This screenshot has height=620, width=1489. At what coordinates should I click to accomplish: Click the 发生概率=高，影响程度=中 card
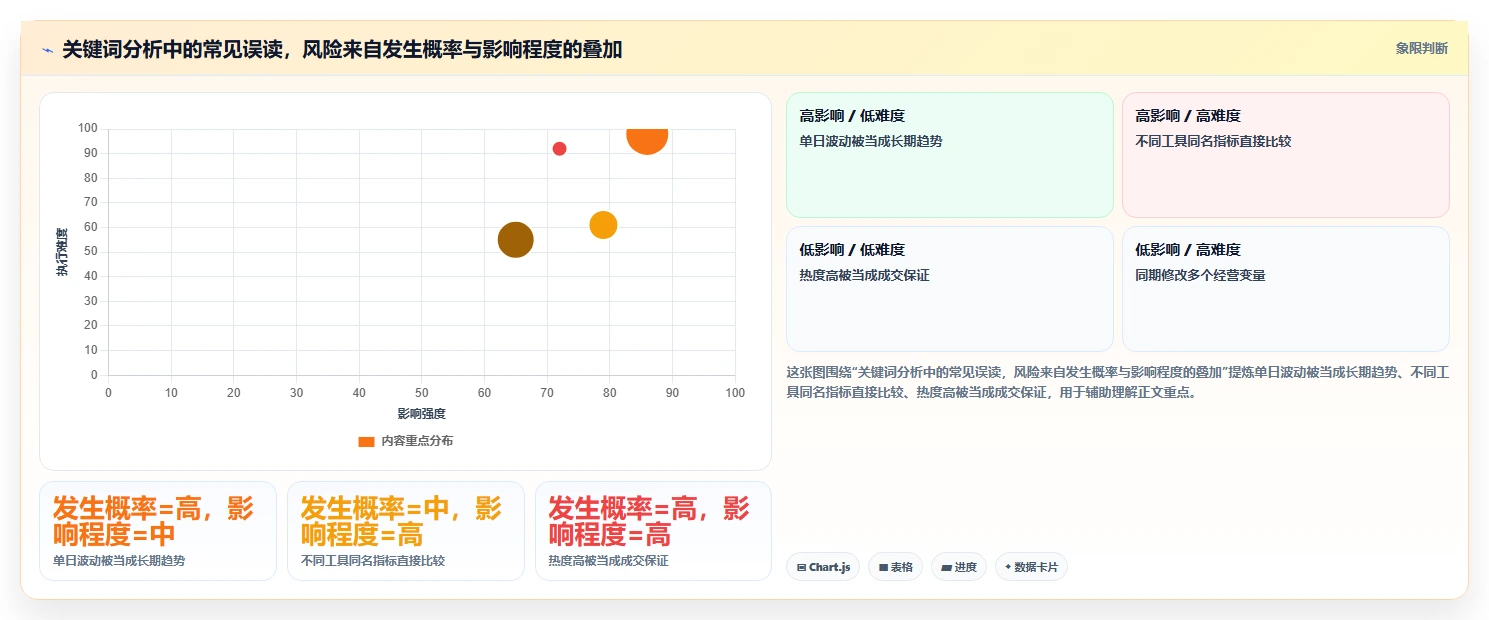click(x=158, y=531)
